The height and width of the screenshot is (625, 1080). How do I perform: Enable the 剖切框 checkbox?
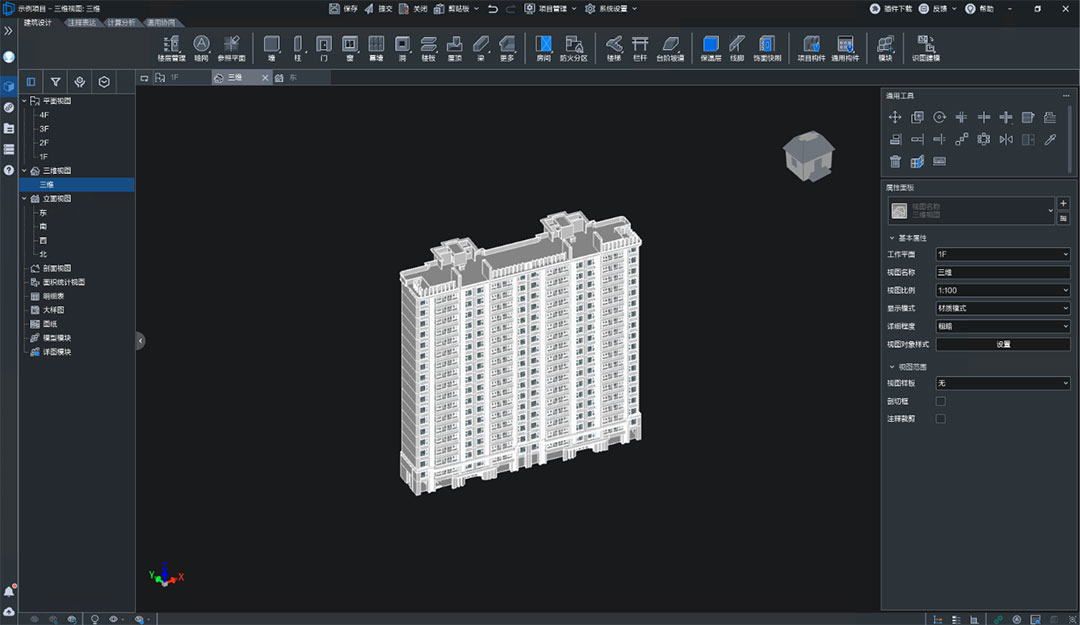coord(940,401)
